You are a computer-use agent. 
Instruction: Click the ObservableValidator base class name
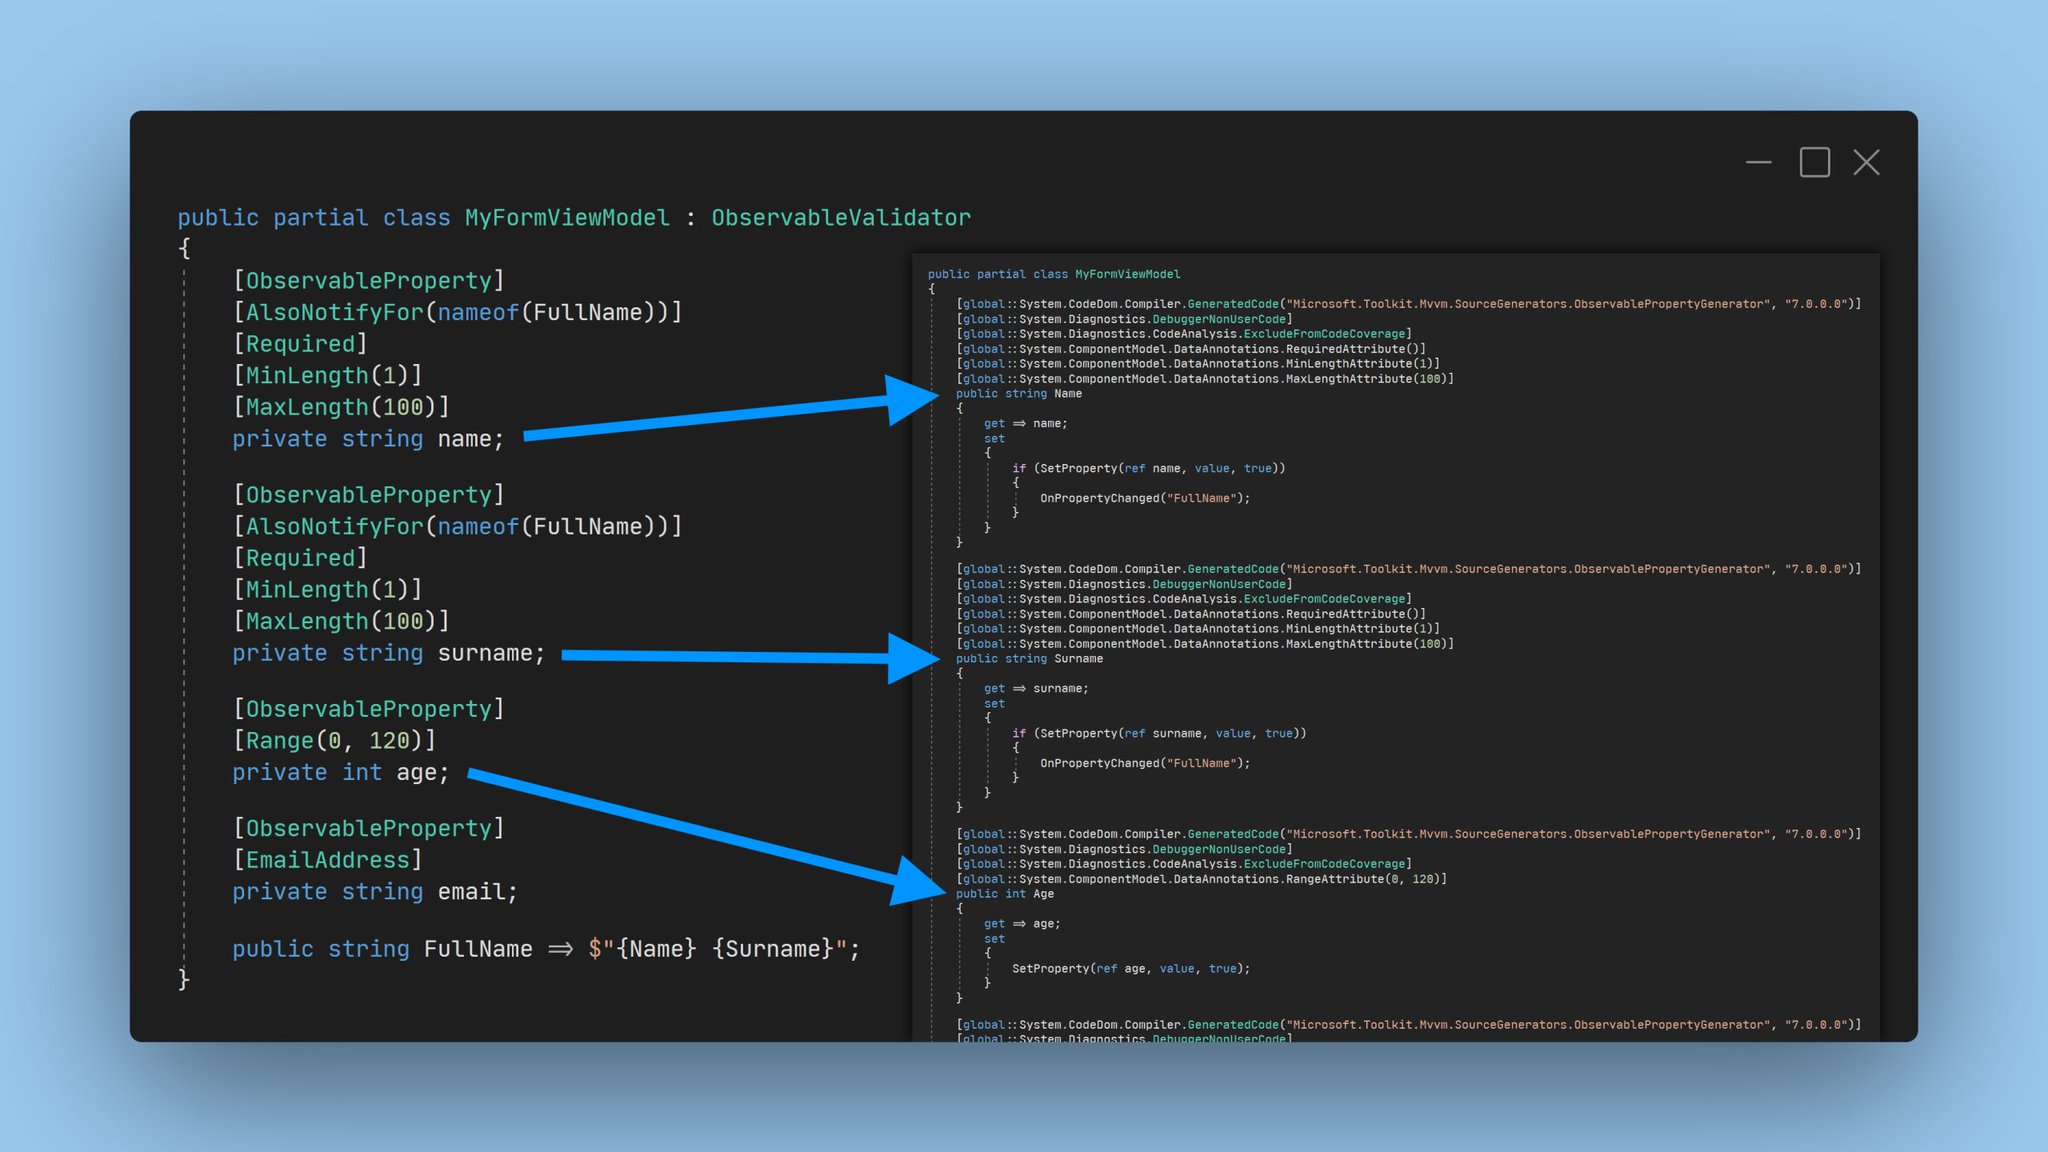[840, 218]
